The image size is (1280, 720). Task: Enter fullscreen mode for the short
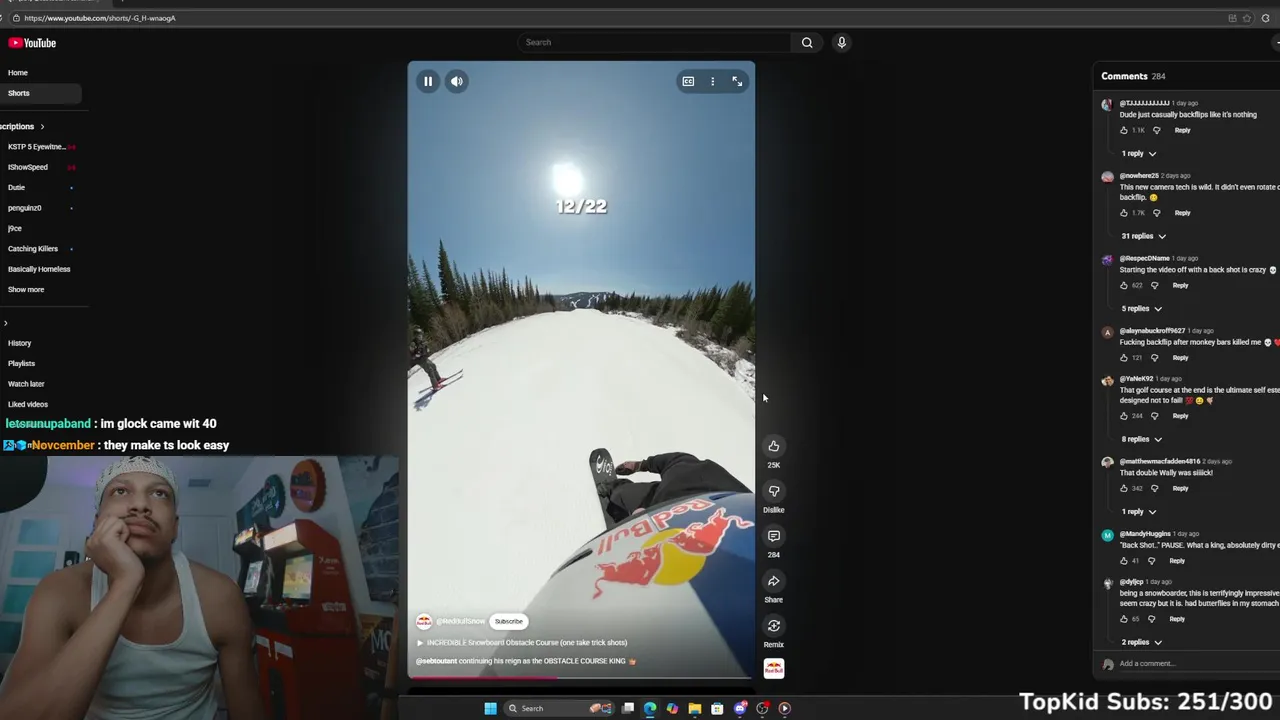click(x=737, y=82)
